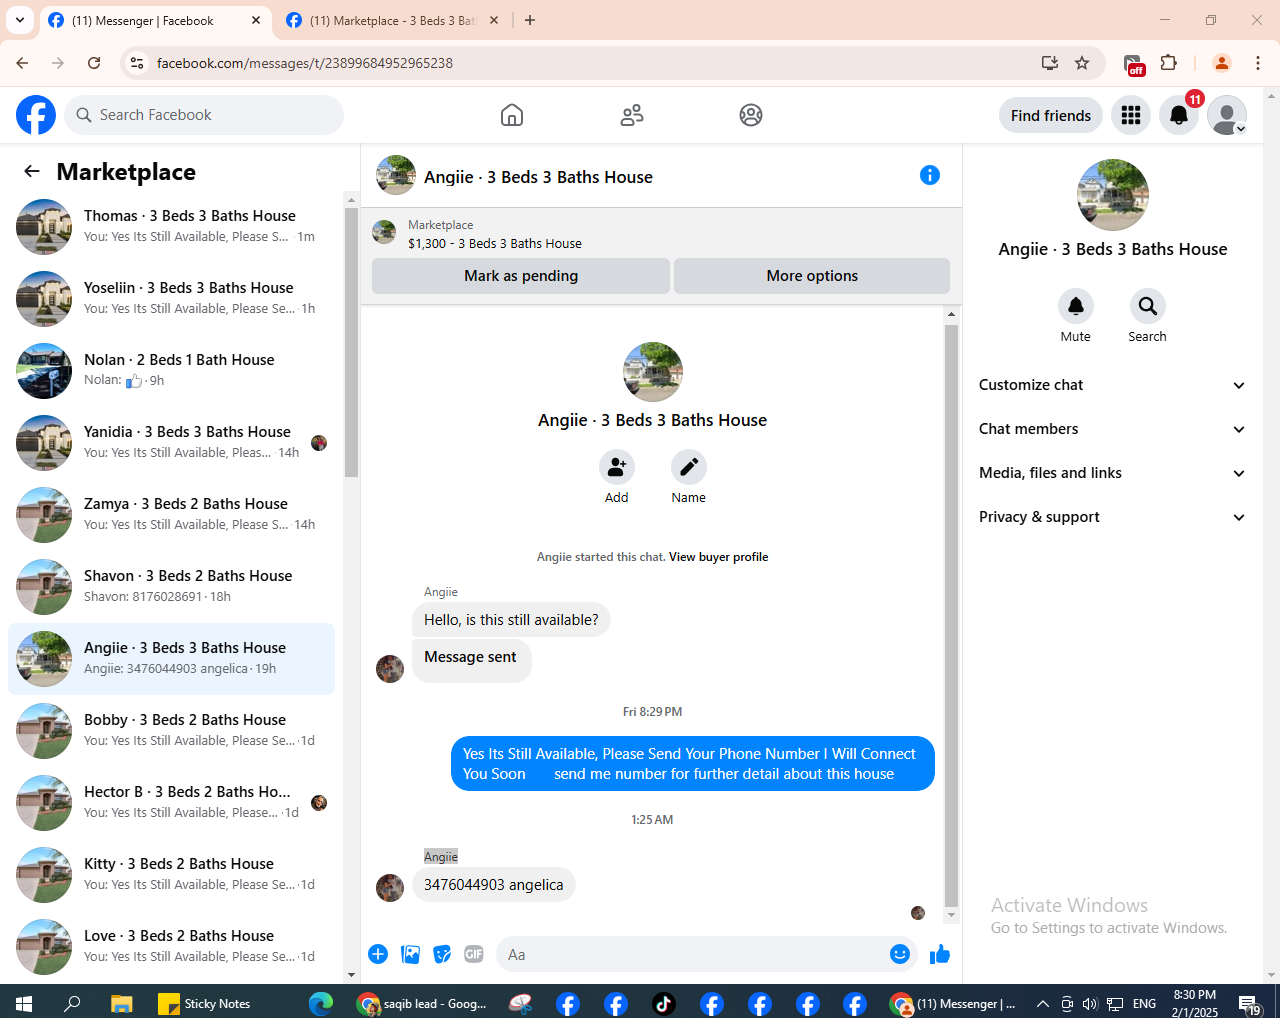Open Shavon 3 Beds 2 Baths conversation
This screenshot has width=1280, height=1018.
point(172,587)
